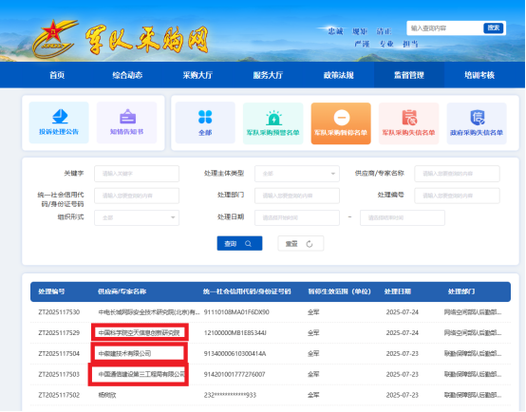
Task: Click date 2025-07-23 in row ZT2025117504
Action: 402,354
